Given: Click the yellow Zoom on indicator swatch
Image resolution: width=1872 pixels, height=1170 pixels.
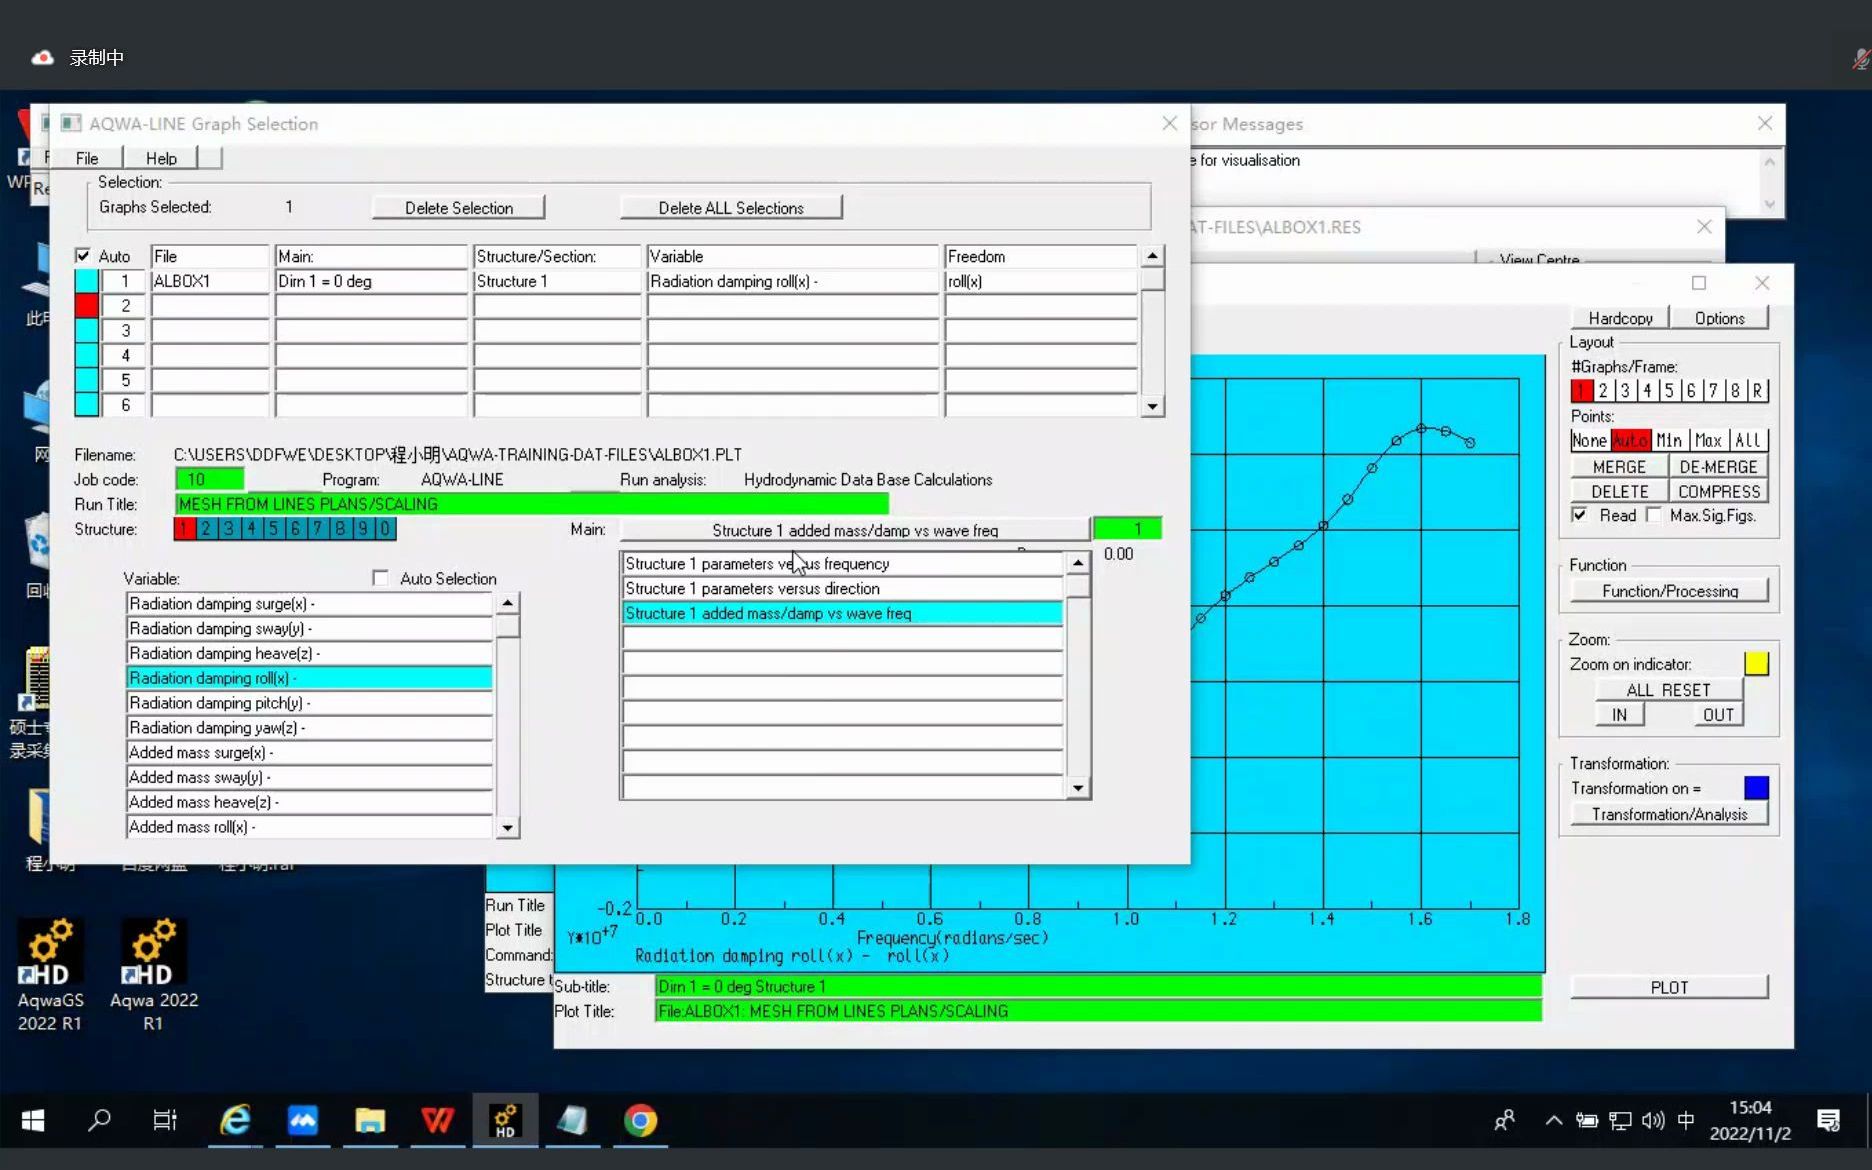Looking at the screenshot, I should [1757, 663].
